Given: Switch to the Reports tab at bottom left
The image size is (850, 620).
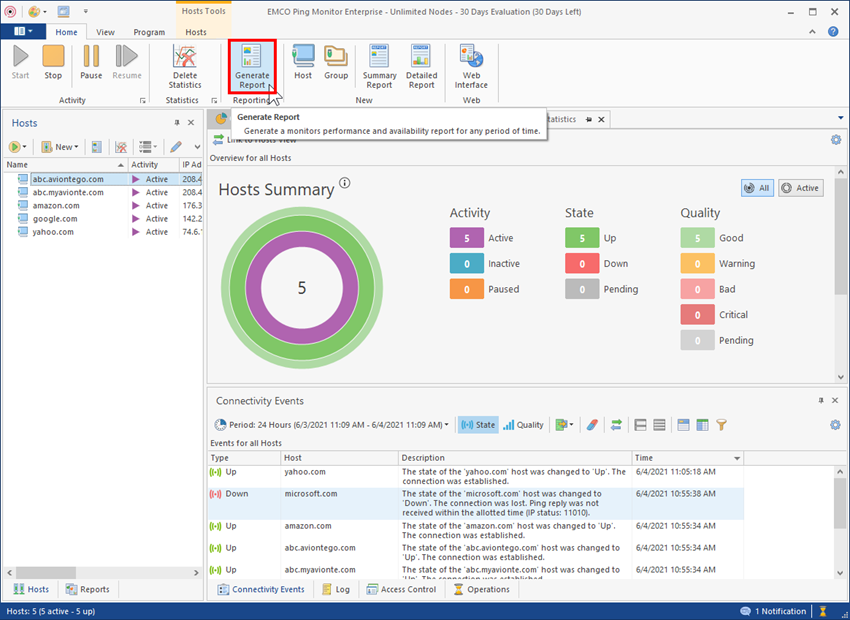Looking at the screenshot, I should click(x=87, y=590).
